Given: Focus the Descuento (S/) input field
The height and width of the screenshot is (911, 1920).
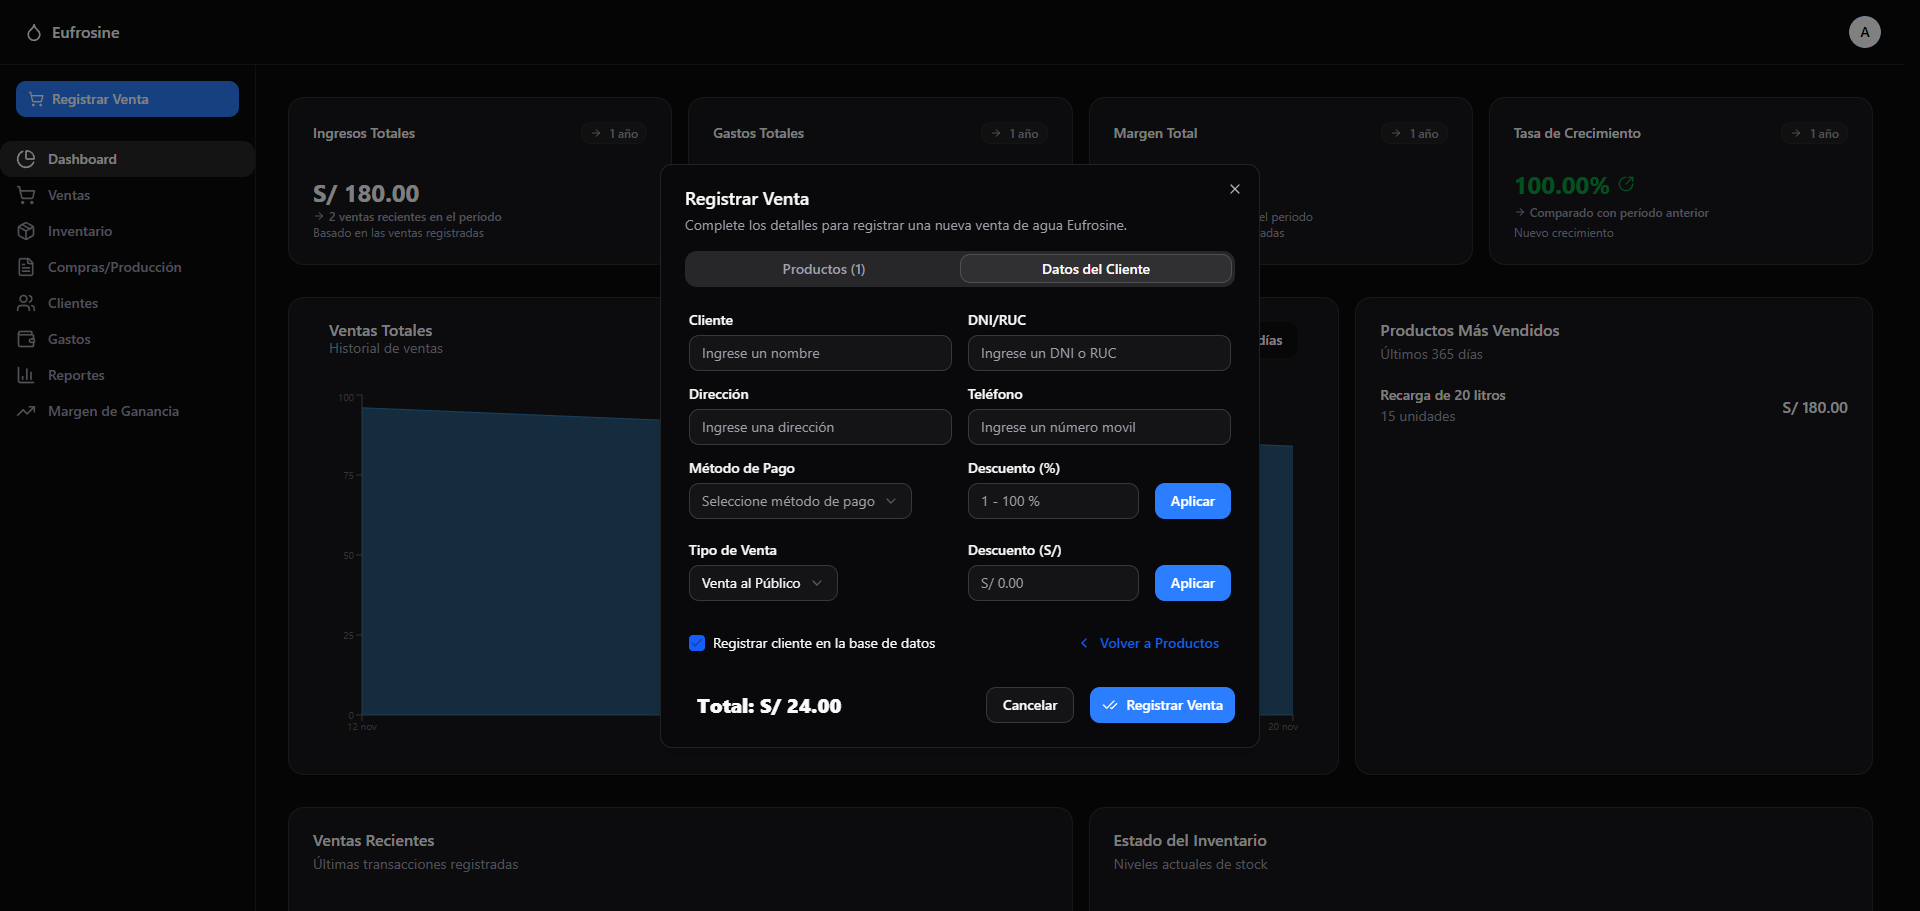Looking at the screenshot, I should pyautogui.click(x=1053, y=583).
